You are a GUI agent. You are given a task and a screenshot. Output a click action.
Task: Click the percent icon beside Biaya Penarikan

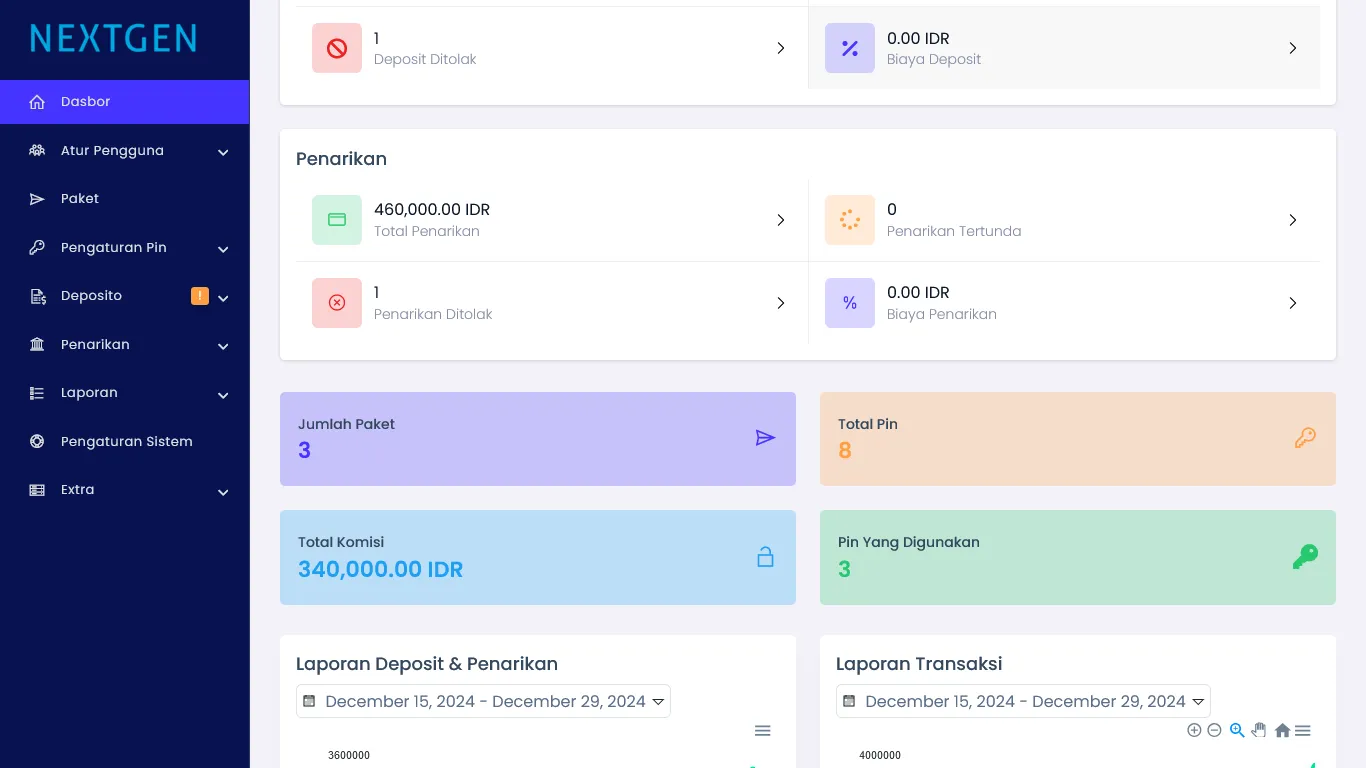pyautogui.click(x=850, y=303)
